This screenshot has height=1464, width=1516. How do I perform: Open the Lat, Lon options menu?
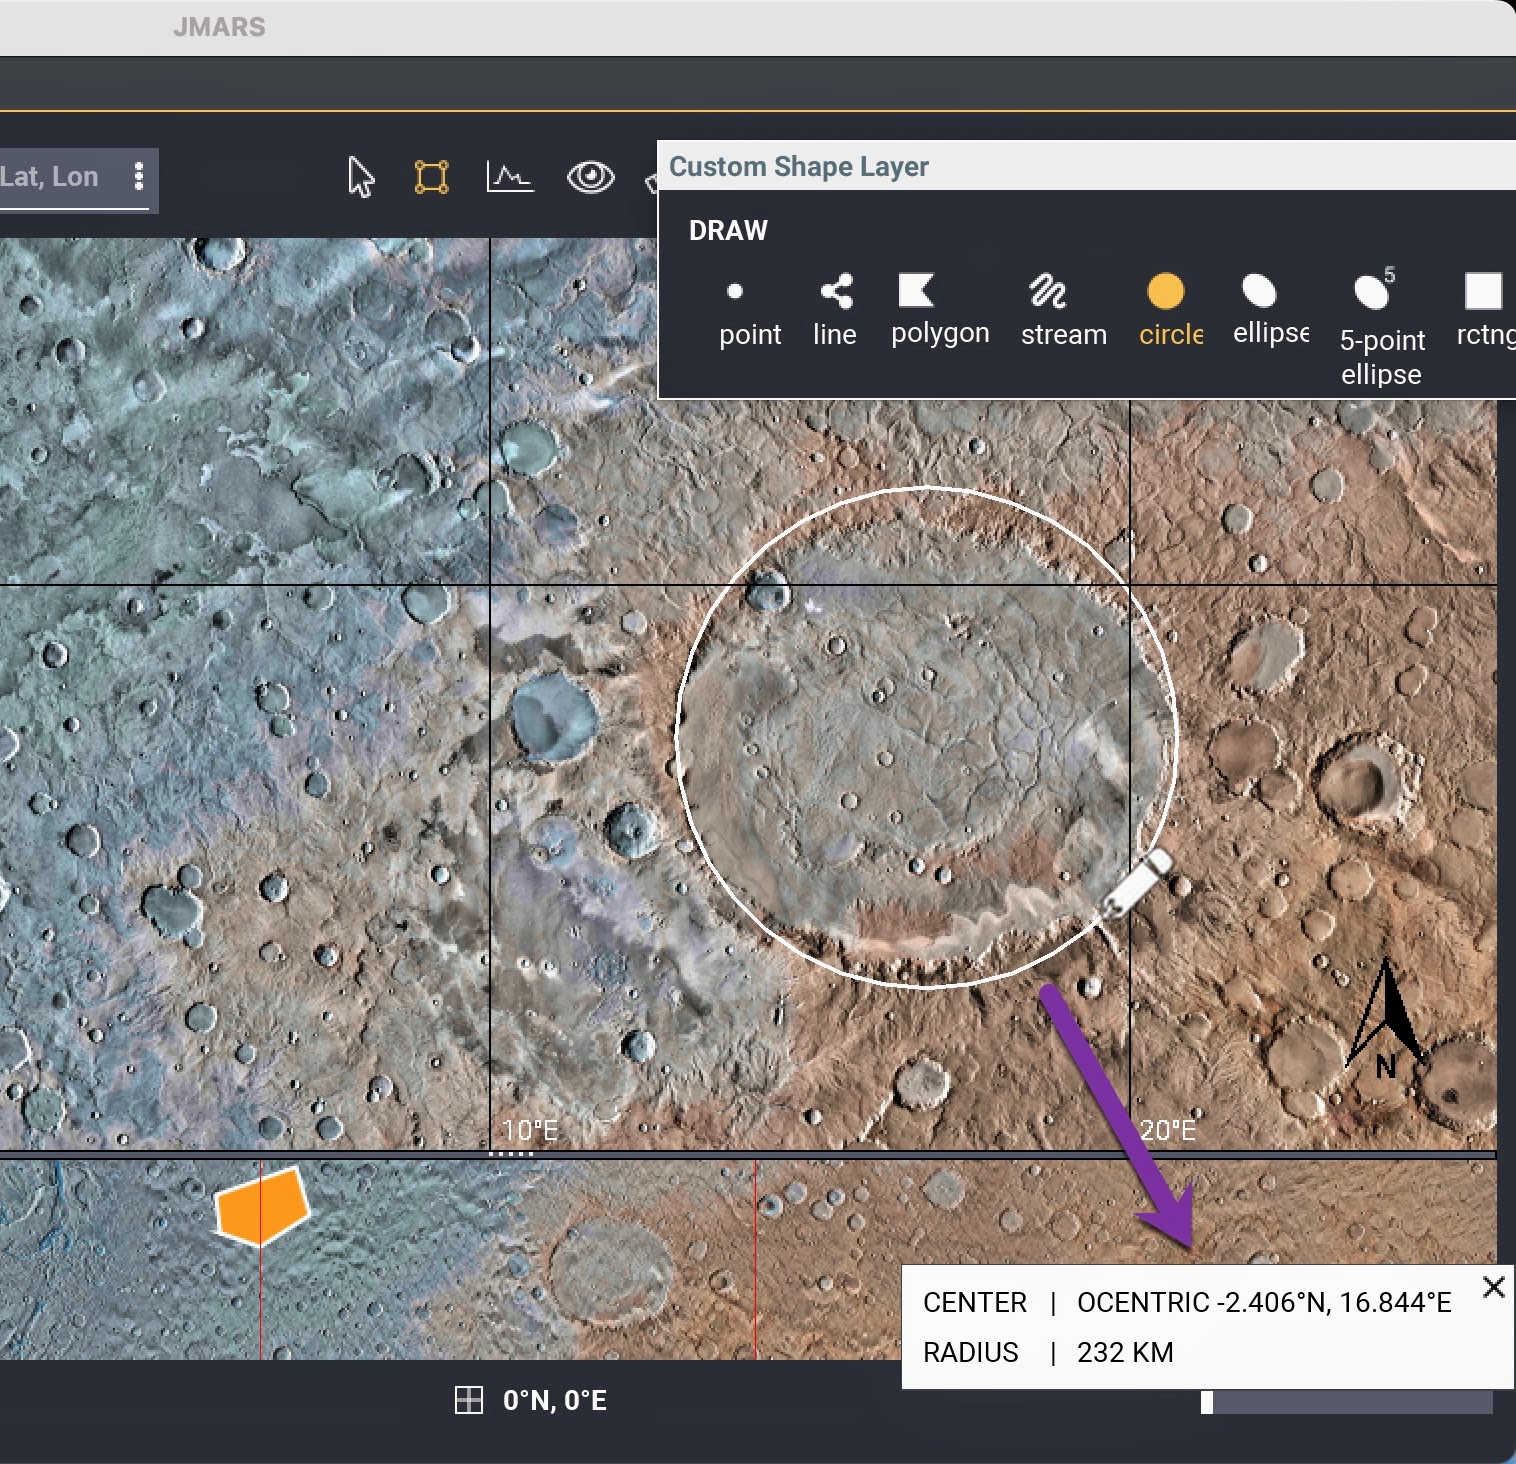click(x=139, y=177)
